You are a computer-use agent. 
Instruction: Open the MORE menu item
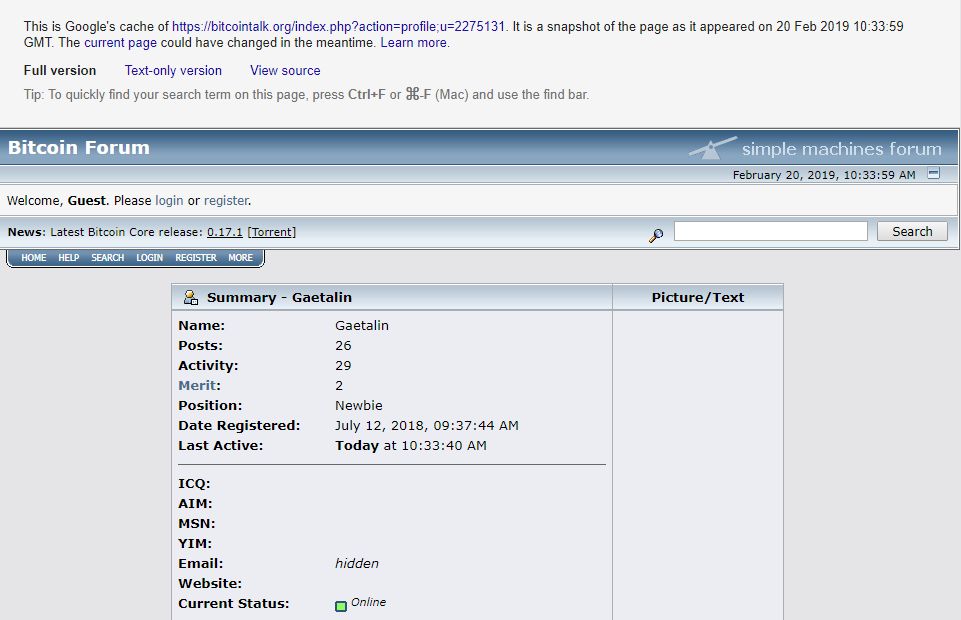point(241,258)
